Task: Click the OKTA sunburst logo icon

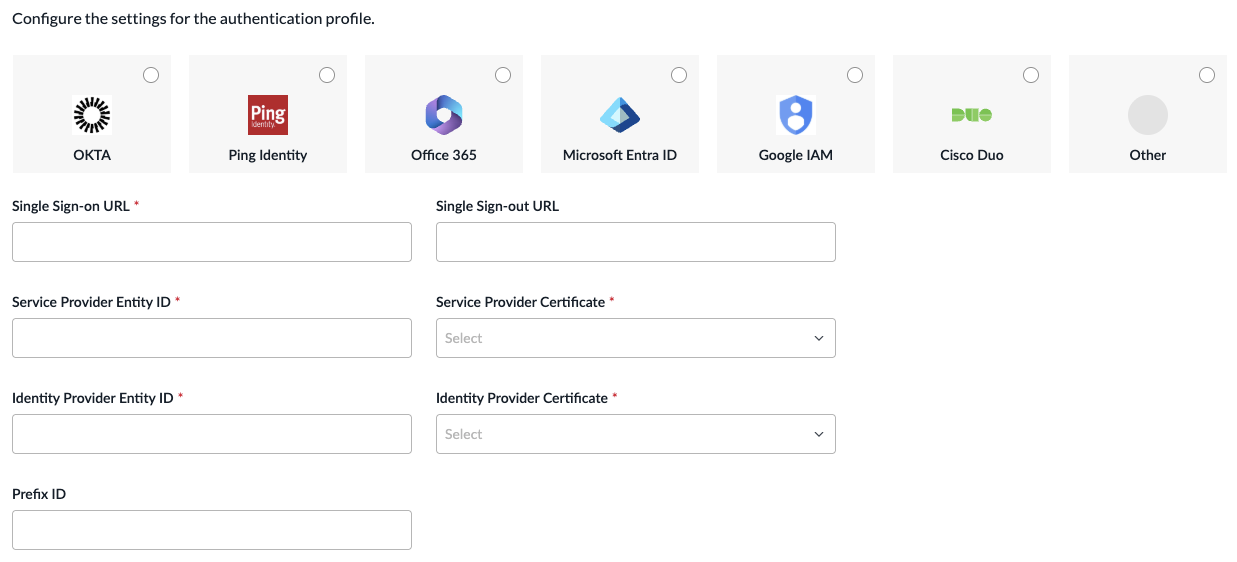Action: (x=92, y=115)
